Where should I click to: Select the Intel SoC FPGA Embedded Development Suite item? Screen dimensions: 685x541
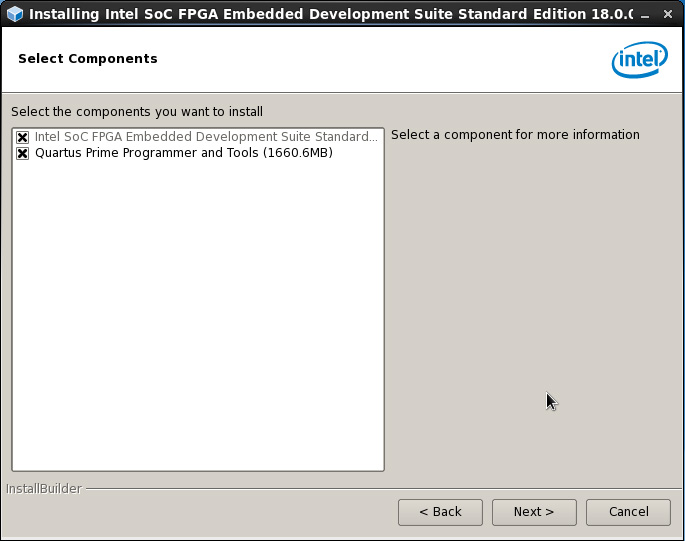coord(206,137)
